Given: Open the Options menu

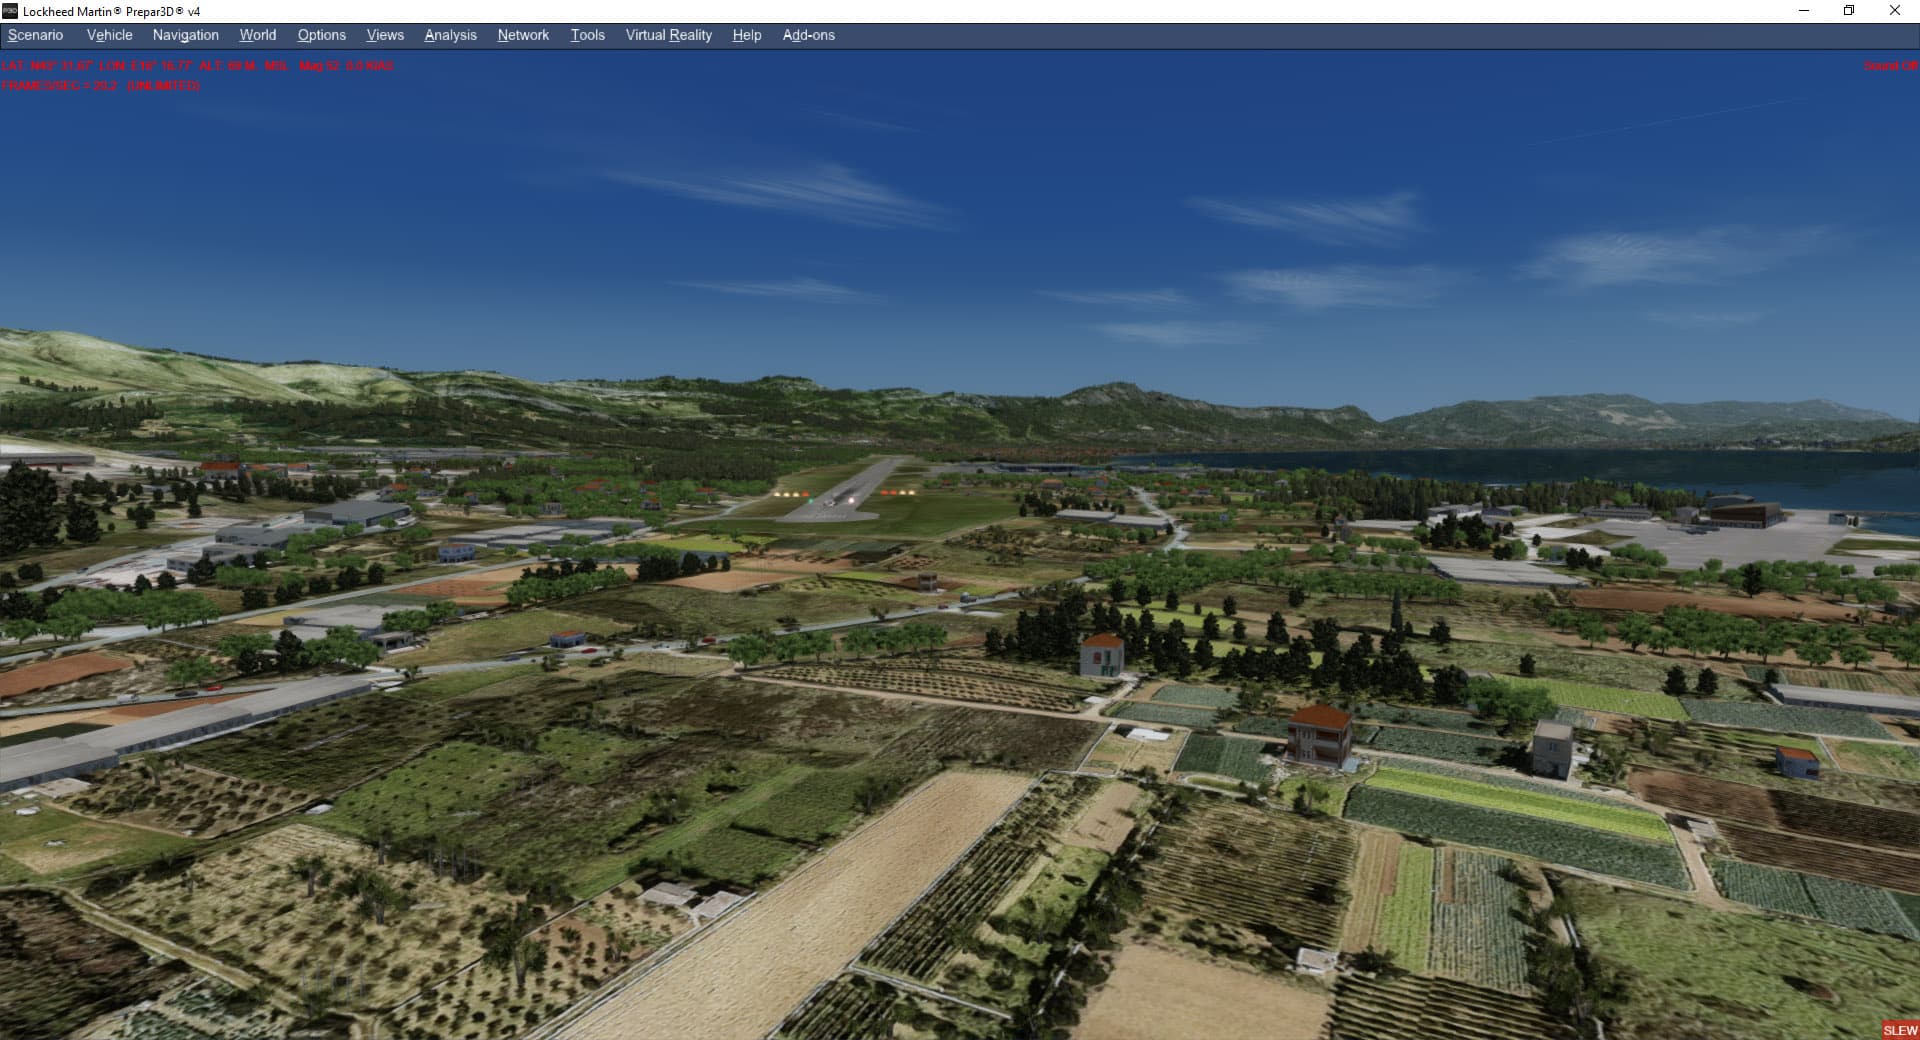Looking at the screenshot, I should click(x=321, y=35).
